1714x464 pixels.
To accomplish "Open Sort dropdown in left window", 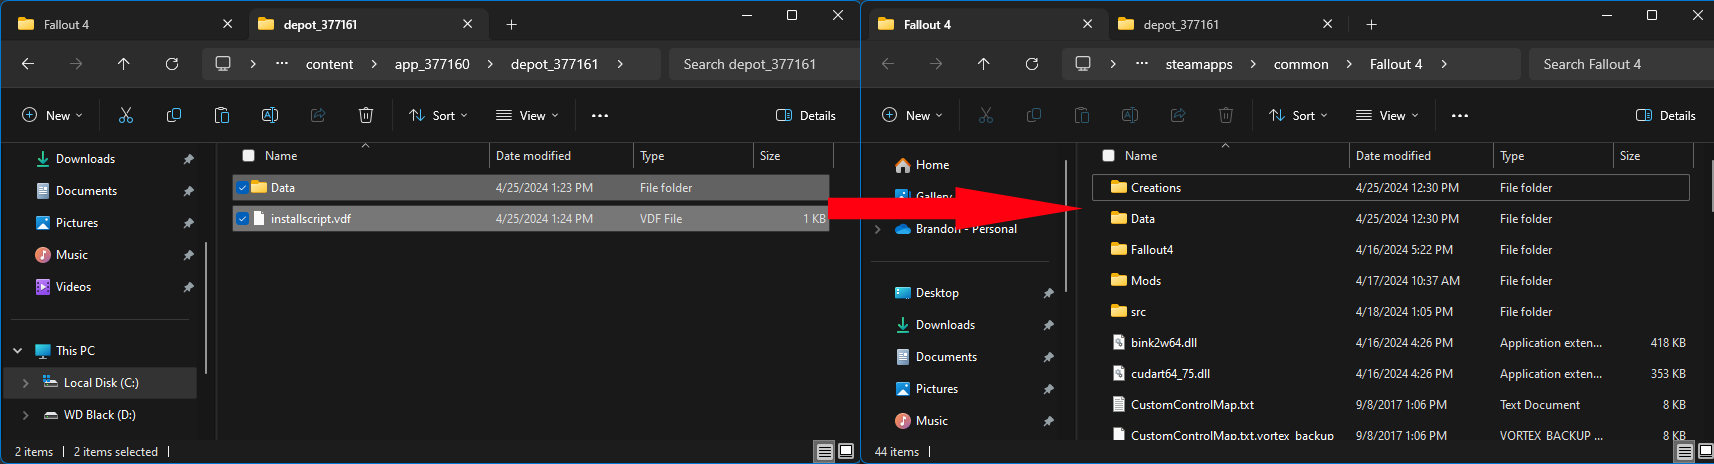I will 438,115.
